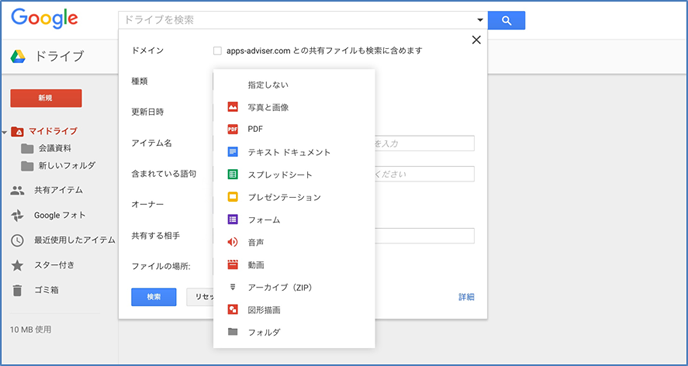Click the blue テキスト ドキュメント icon
Image resolution: width=688 pixels, height=366 pixels.
[x=233, y=152]
